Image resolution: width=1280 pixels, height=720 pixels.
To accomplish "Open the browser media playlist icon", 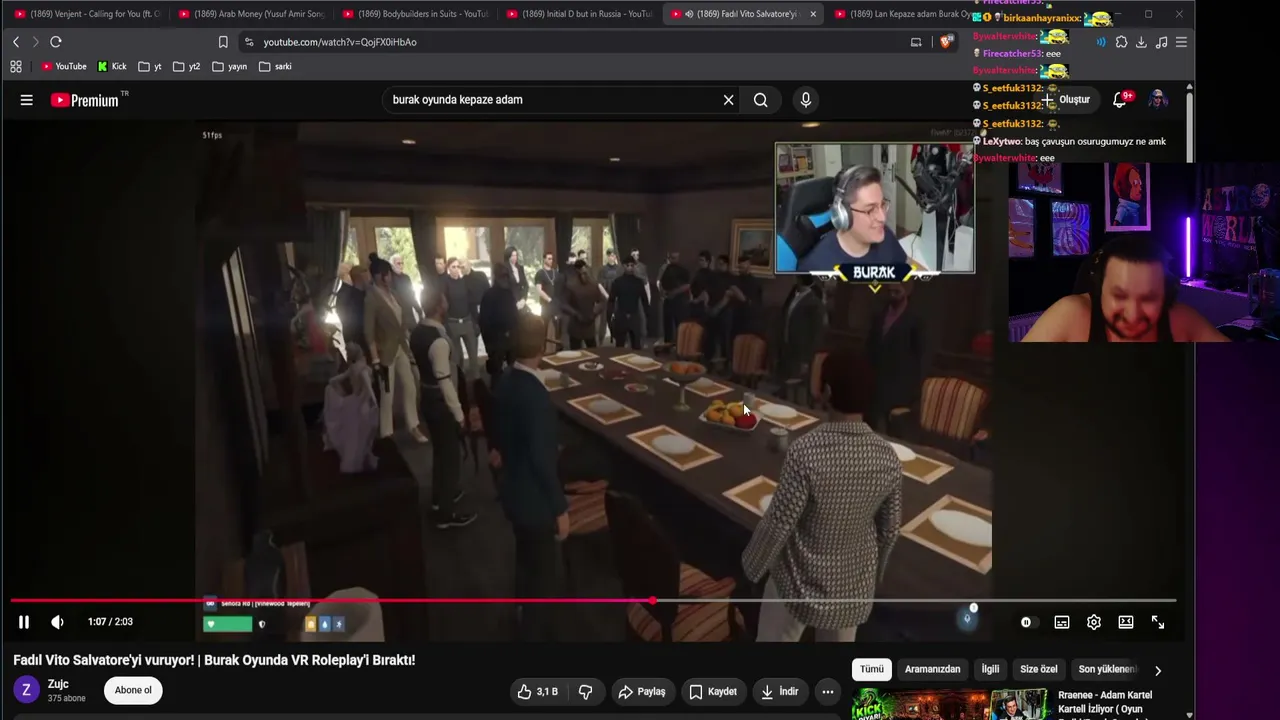I will click(x=1161, y=42).
